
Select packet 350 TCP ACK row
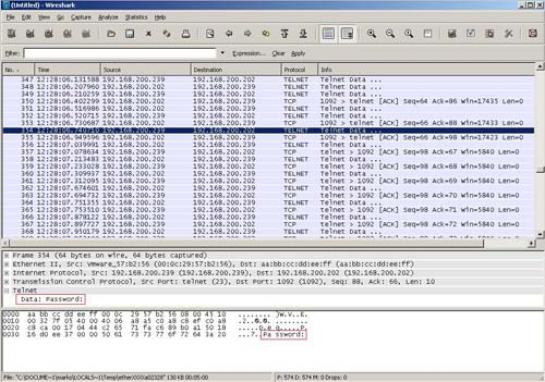268,101
